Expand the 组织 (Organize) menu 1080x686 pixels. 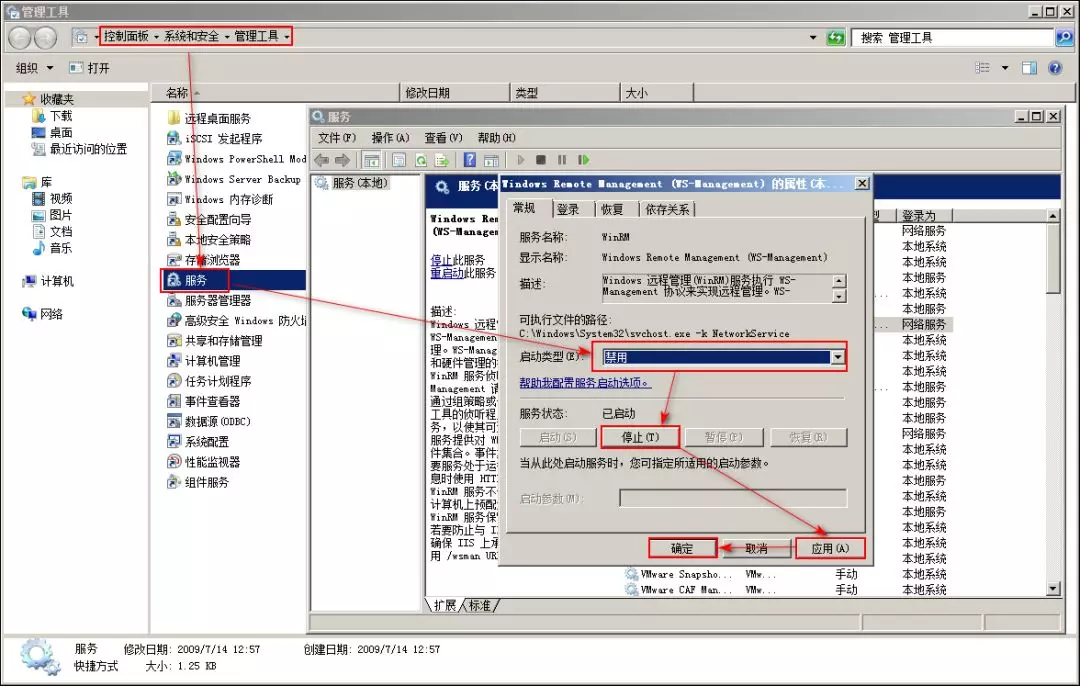35,68
